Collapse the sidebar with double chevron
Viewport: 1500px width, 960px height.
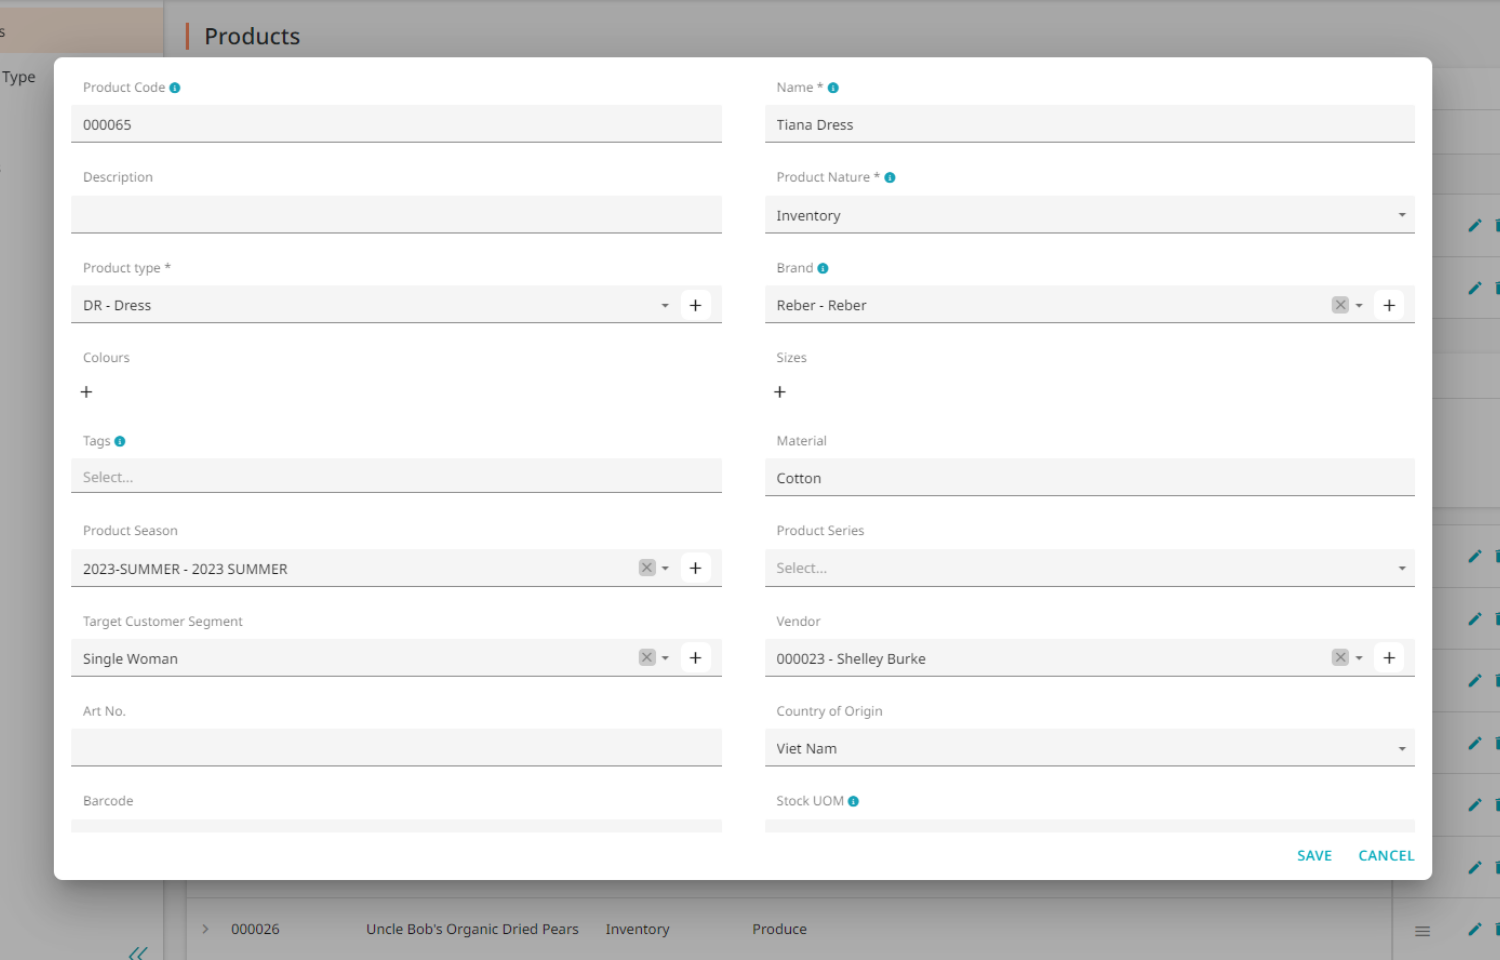138,953
